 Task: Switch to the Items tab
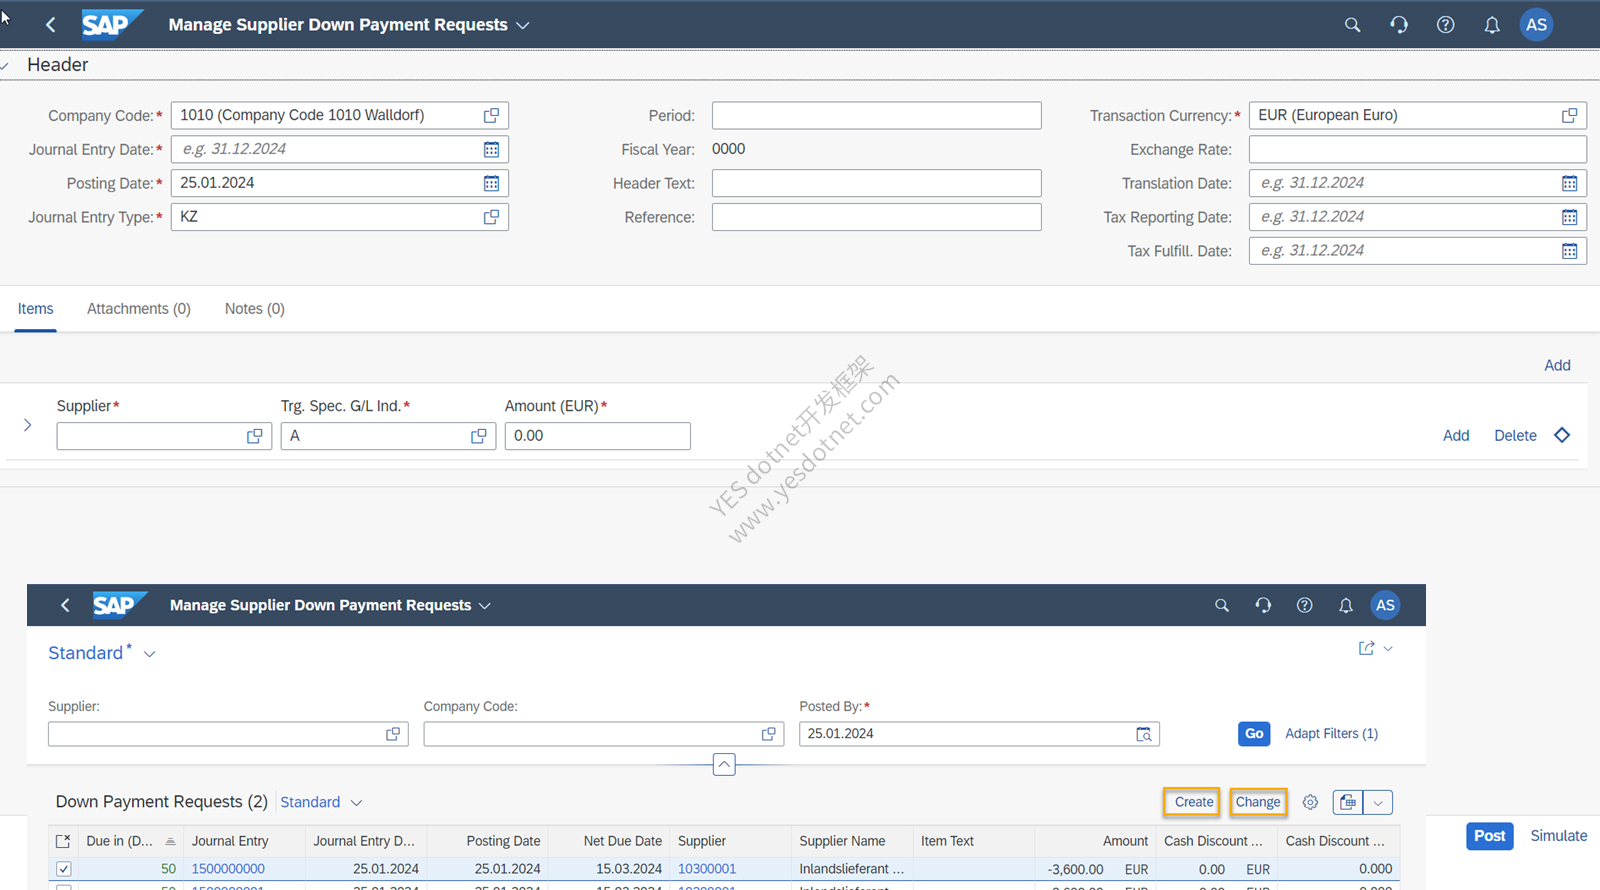pyautogui.click(x=35, y=309)
